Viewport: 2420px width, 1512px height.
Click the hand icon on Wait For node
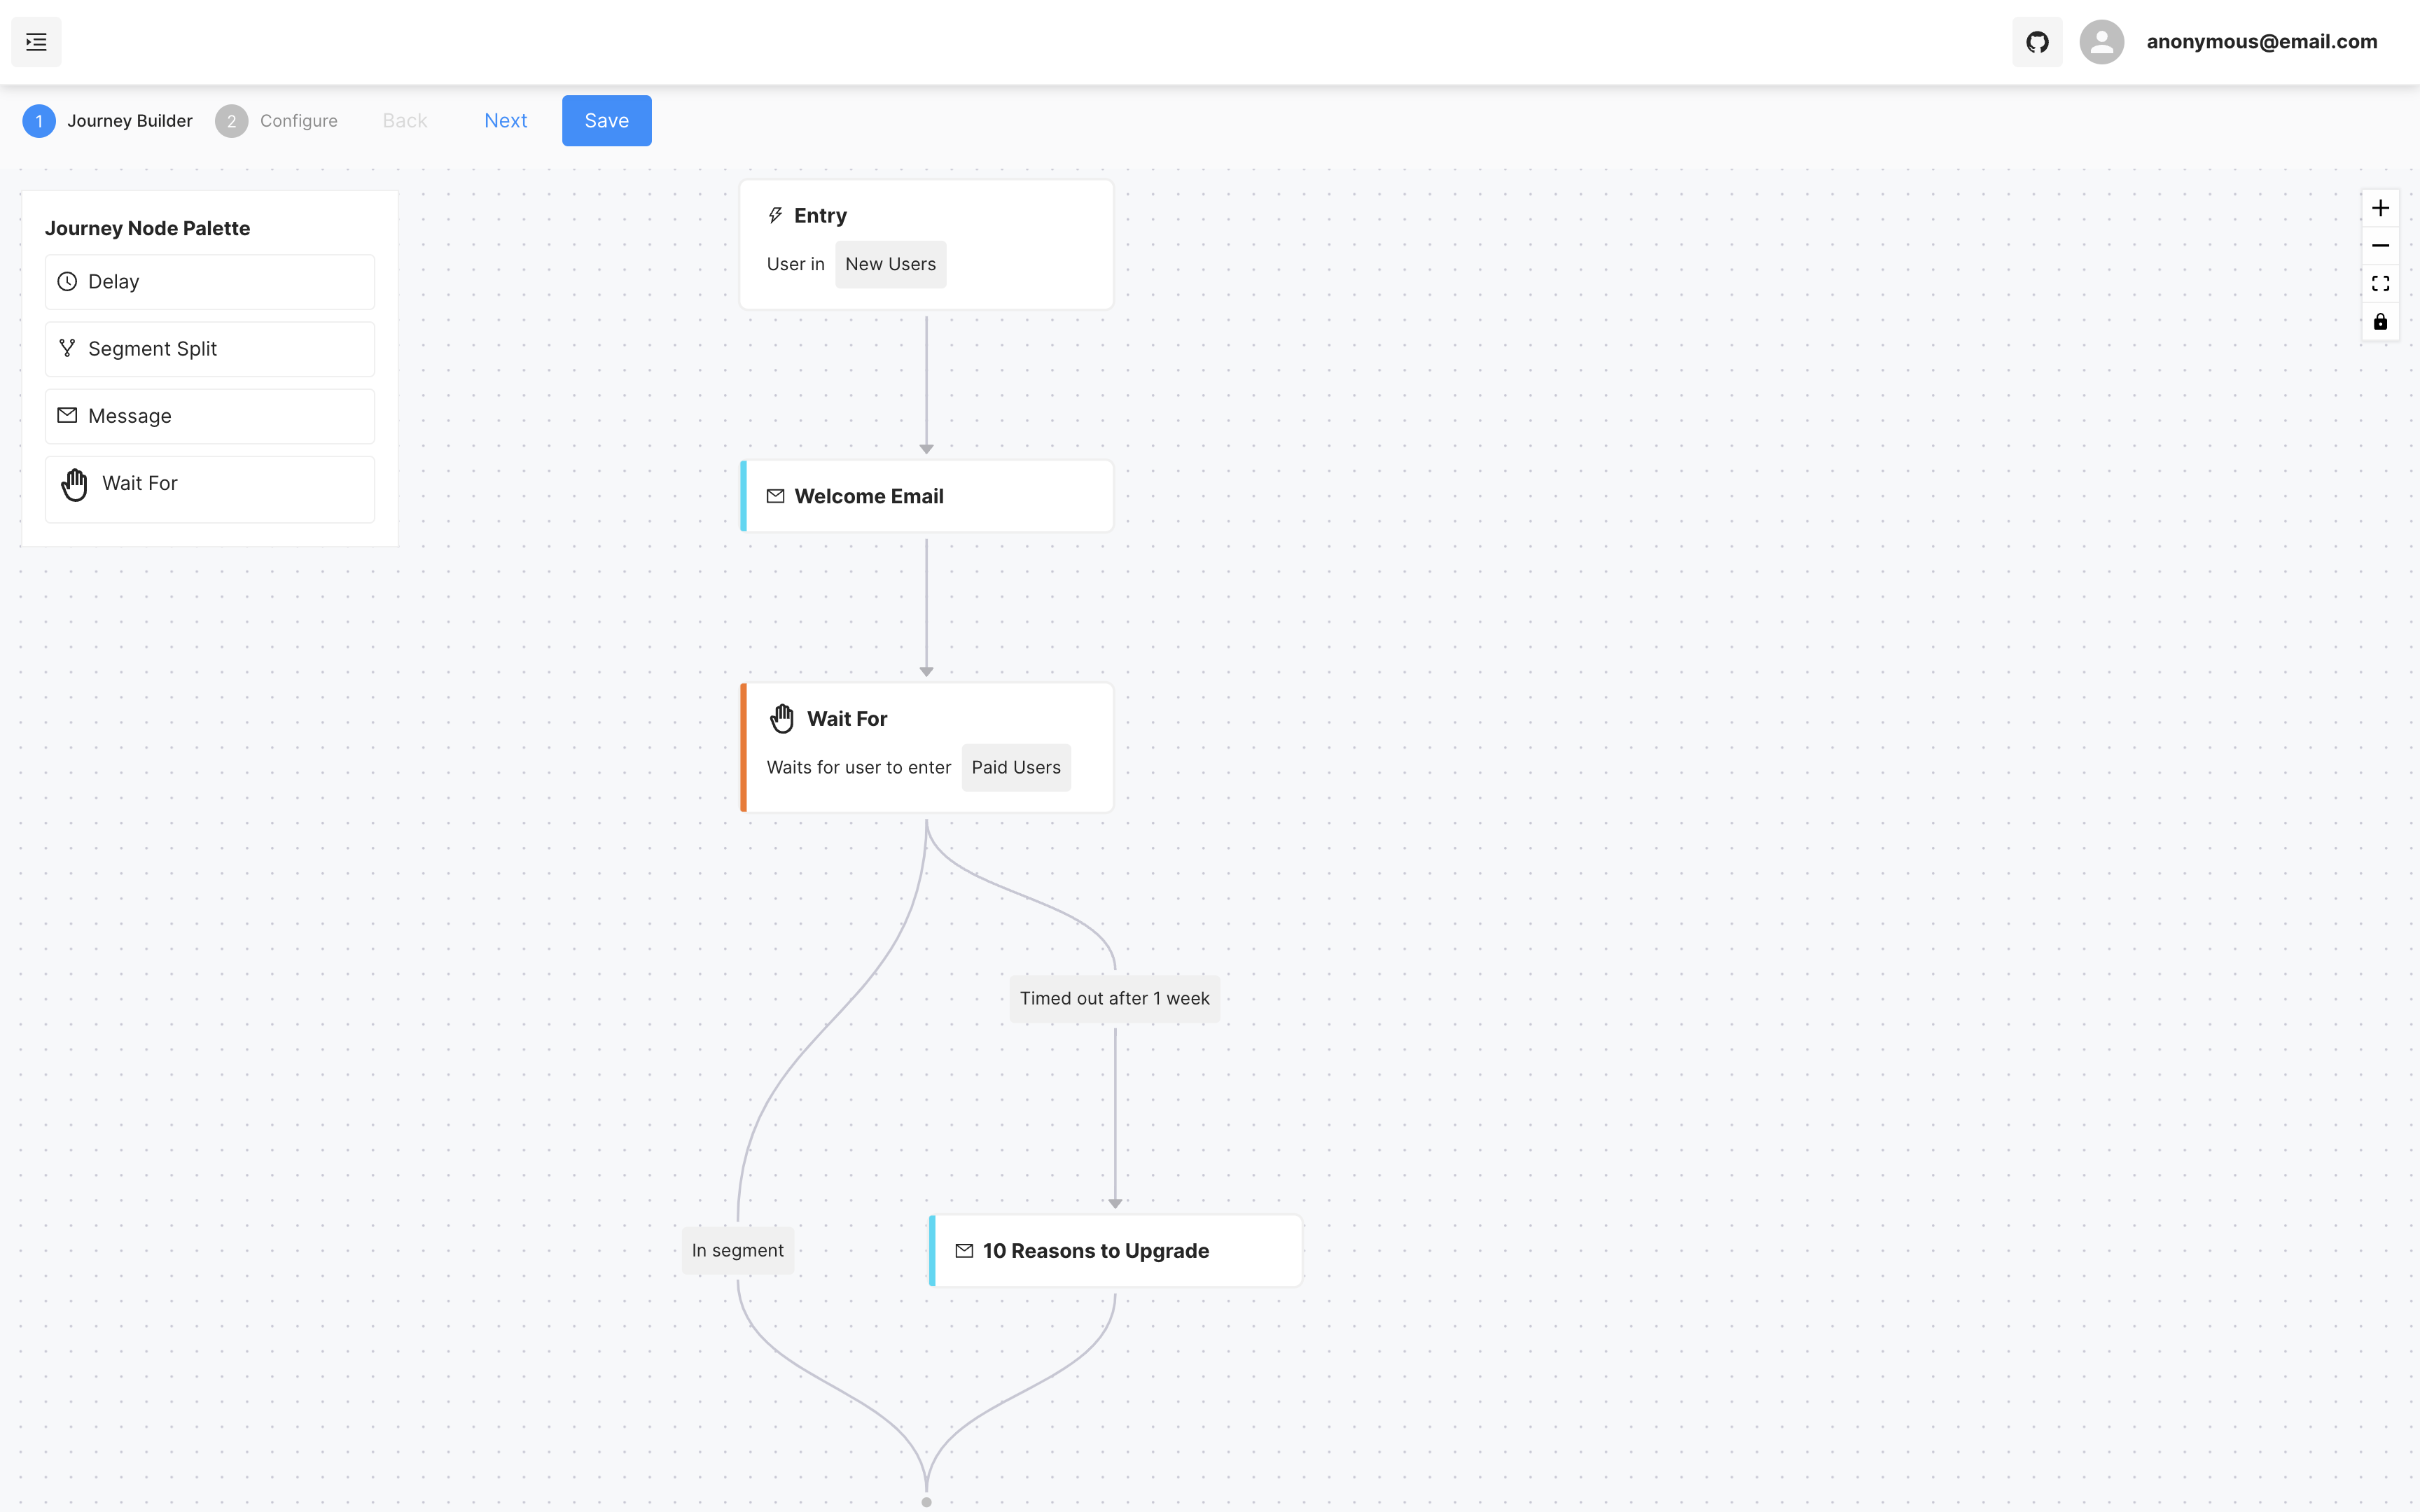782,718
